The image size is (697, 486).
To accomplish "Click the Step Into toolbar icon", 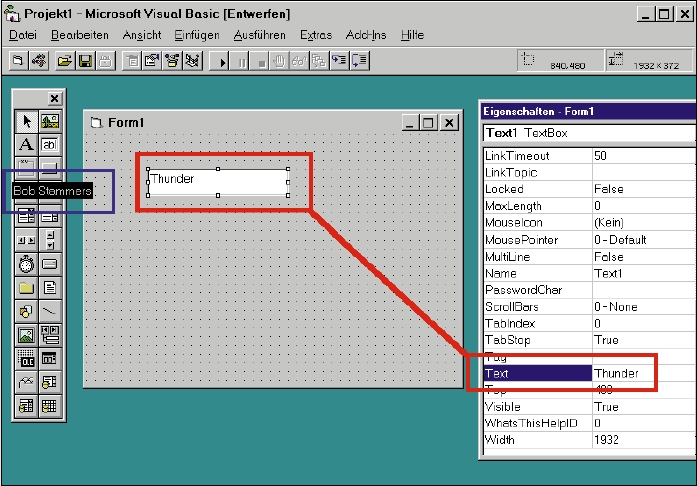I will (x=339, y=60).
